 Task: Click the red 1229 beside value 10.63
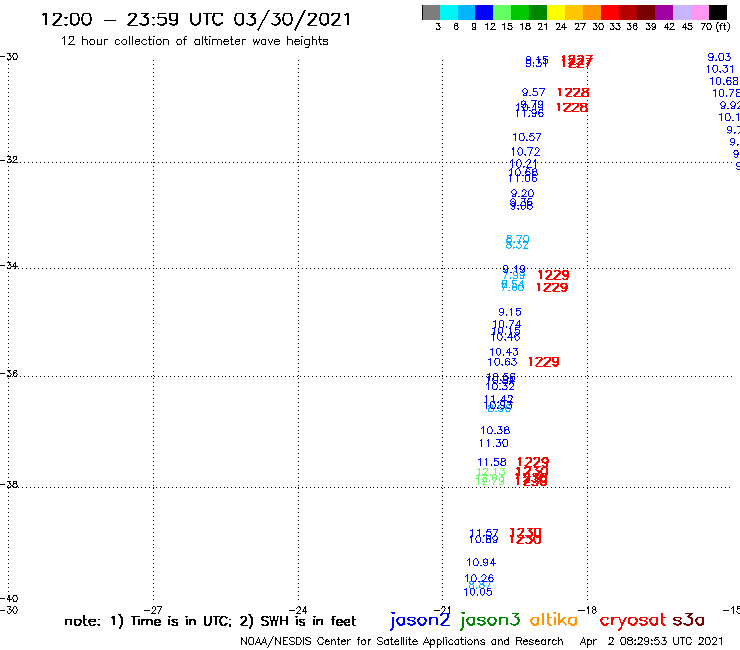click(x=543, y=362)
